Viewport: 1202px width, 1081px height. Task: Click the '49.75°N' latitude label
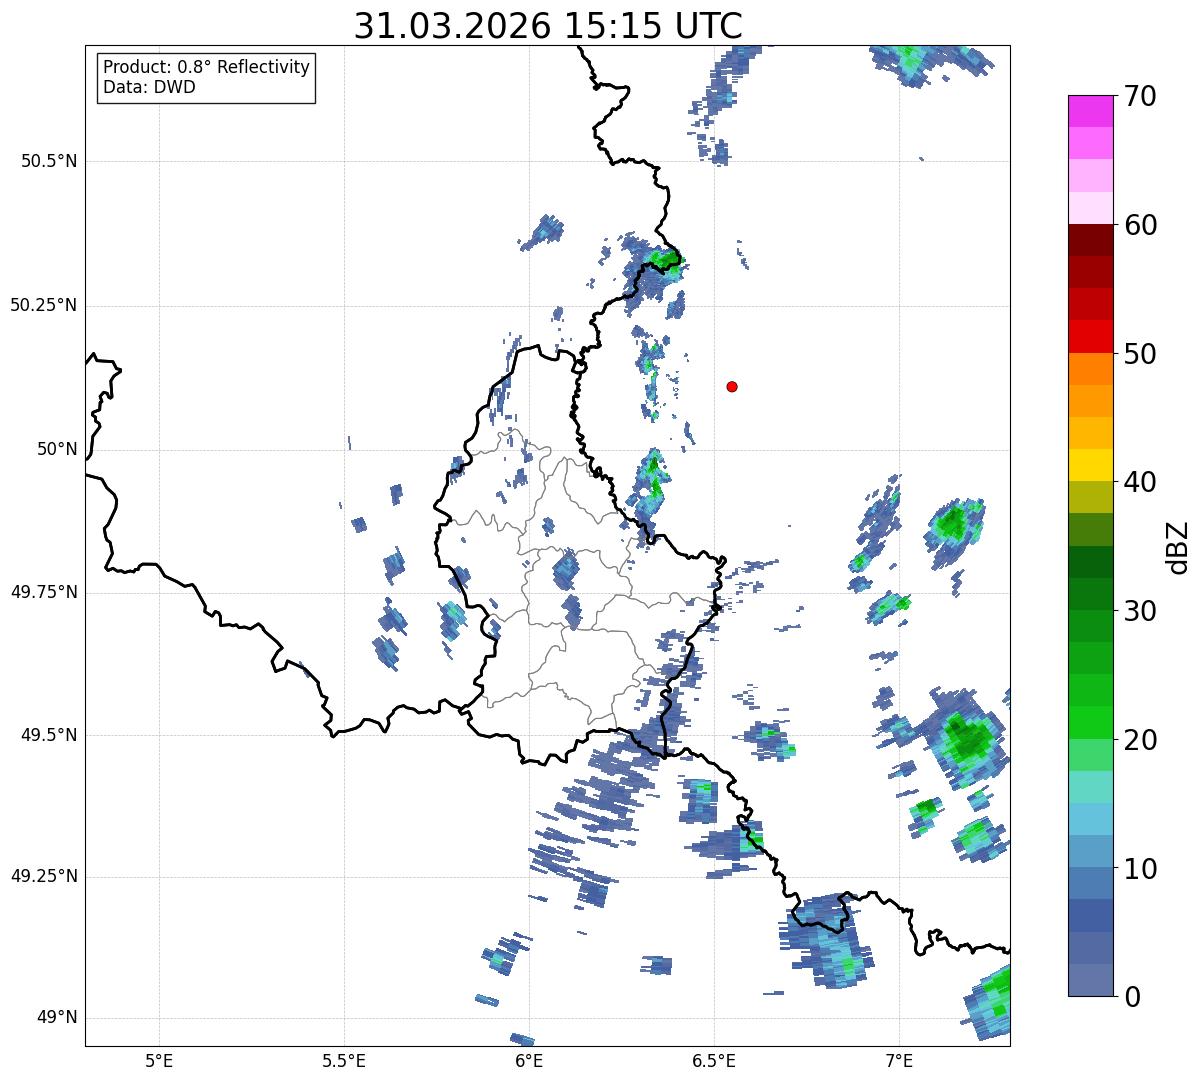tap(43, 592)
